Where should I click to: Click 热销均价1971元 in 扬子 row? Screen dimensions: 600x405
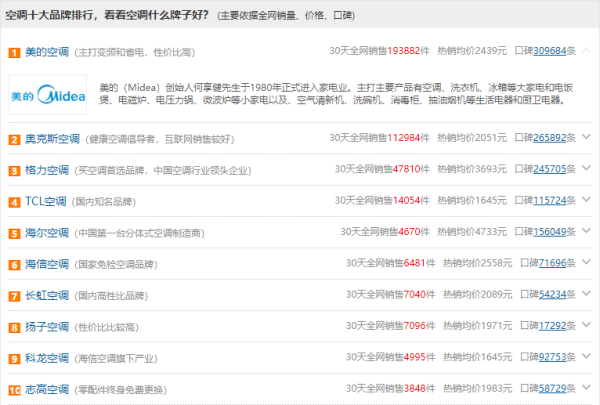478,326
